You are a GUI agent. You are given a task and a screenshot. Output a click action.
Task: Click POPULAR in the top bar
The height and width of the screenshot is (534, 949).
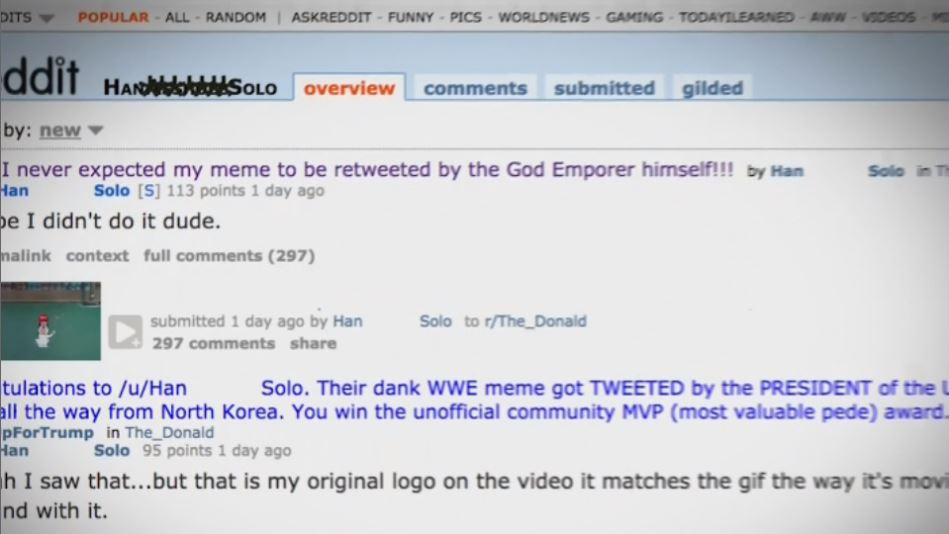(x=113, y=17)
